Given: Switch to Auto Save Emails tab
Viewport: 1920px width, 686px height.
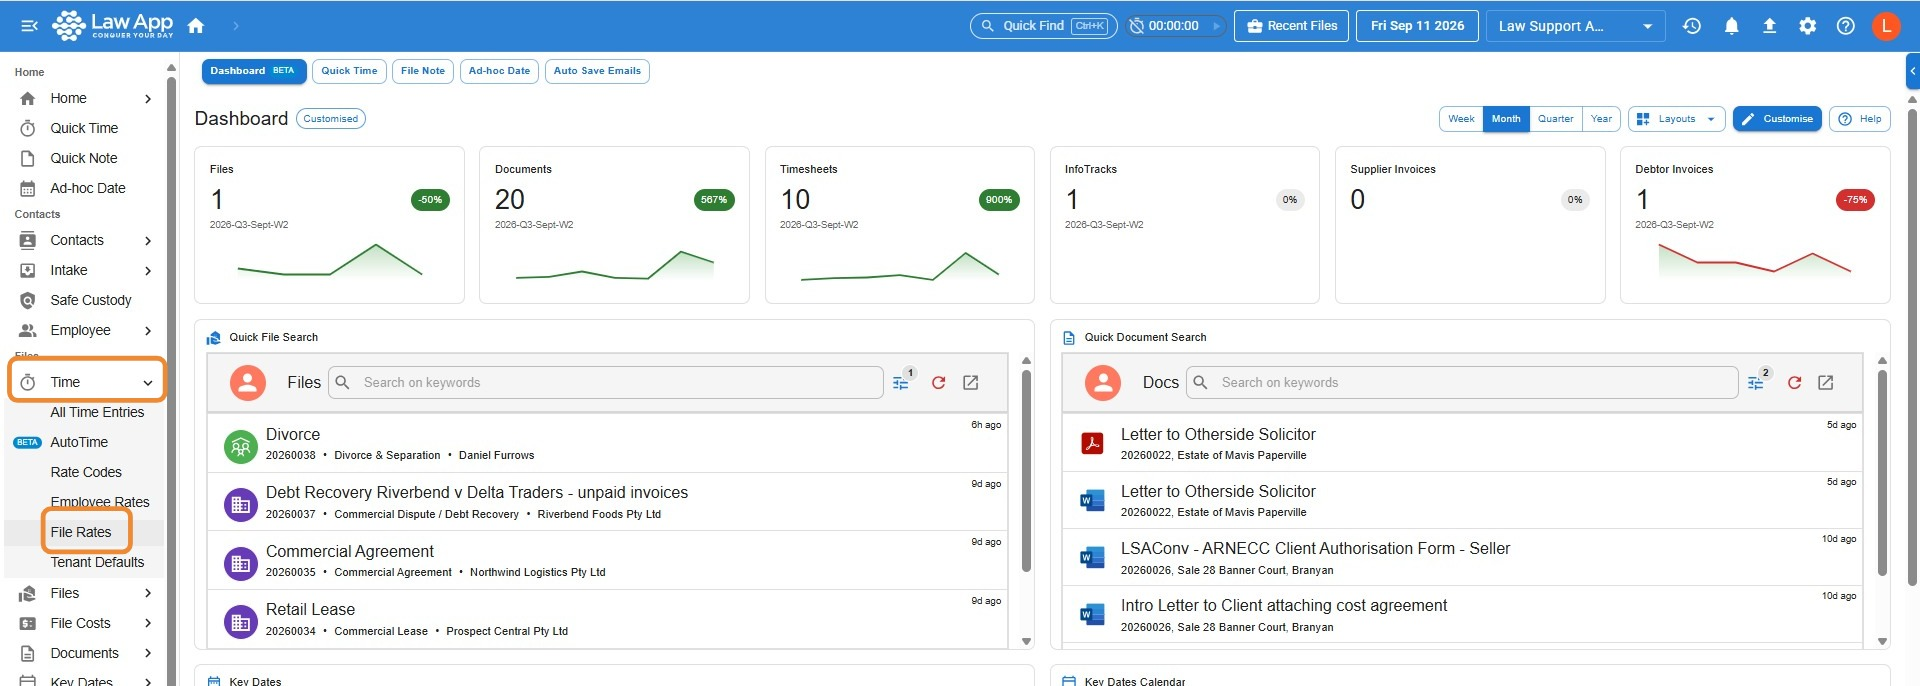Looking at the screenshot, I should coord(597,71).
